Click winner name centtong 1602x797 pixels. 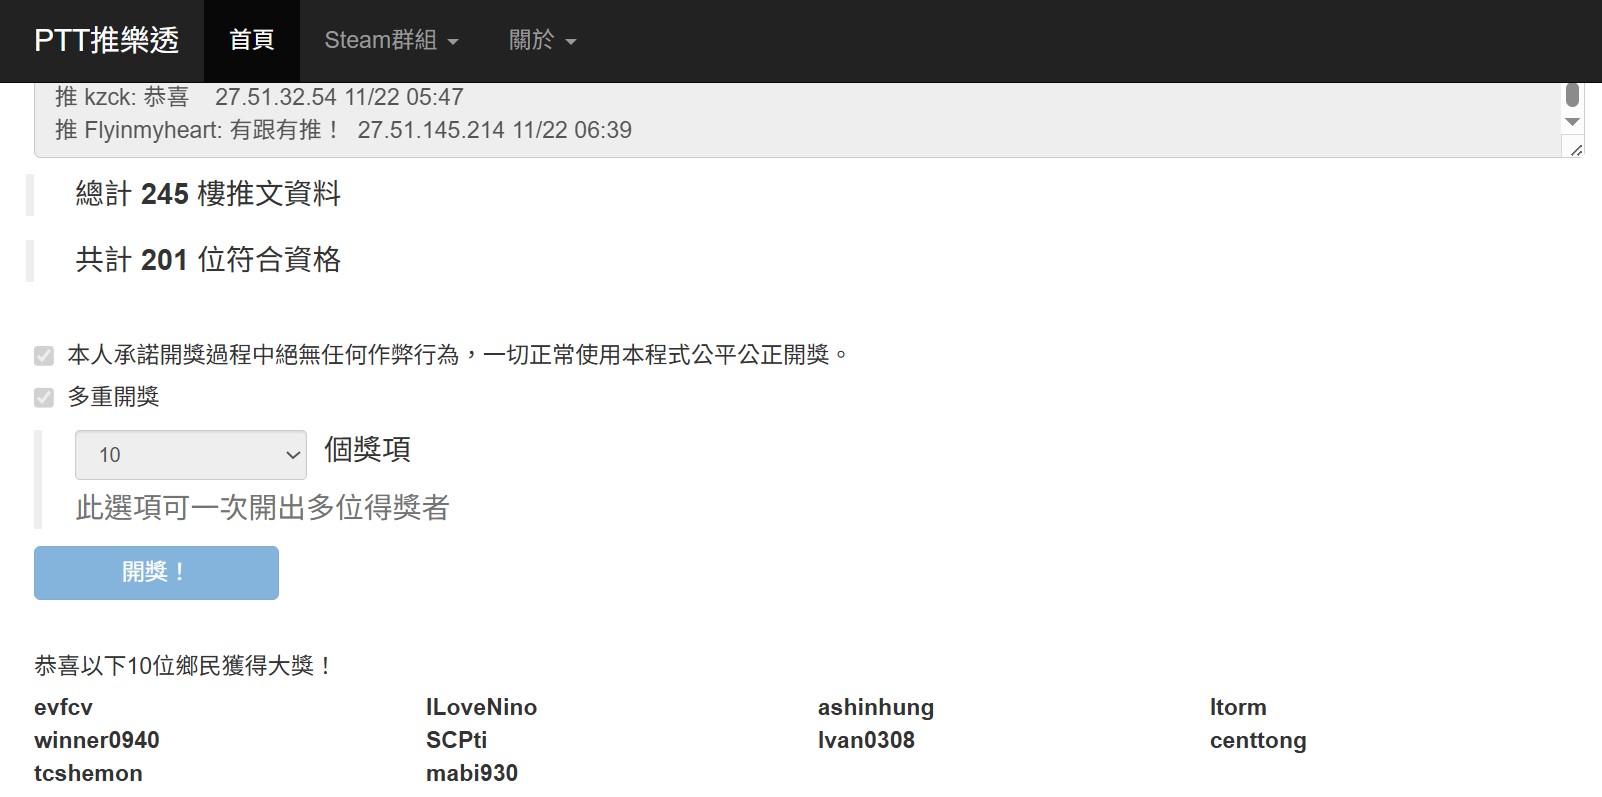(x=1258, y=740)
